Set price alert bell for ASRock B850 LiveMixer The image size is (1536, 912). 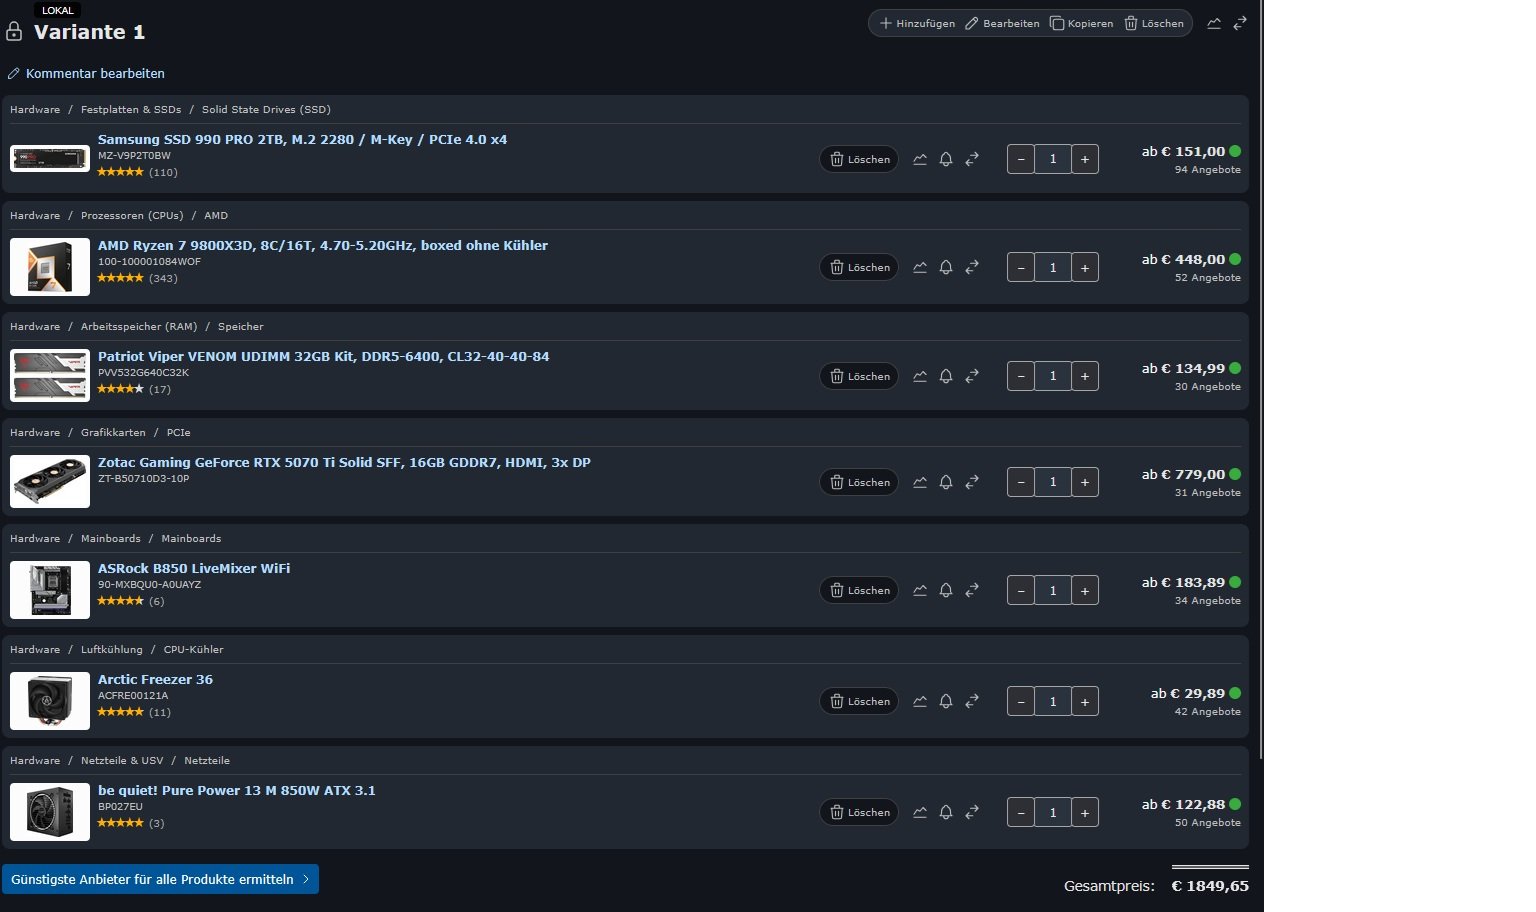point(946,590)
